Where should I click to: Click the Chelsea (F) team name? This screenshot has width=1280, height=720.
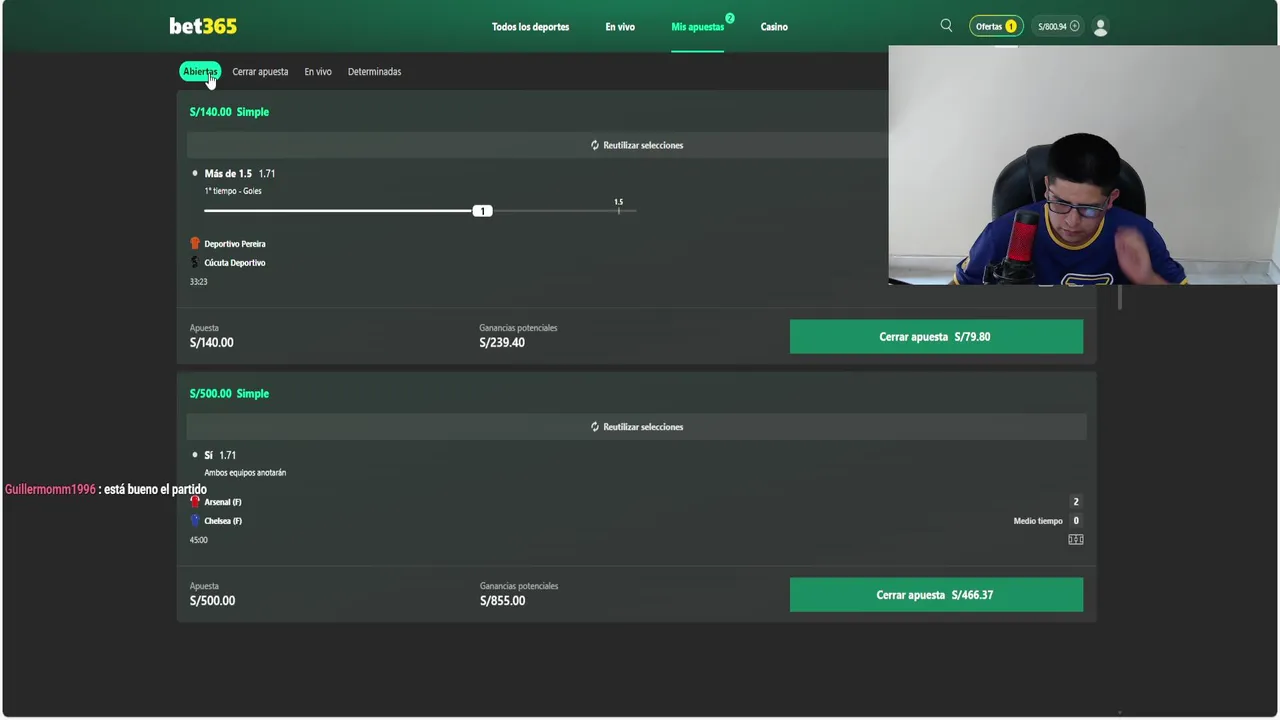(223, 521)
